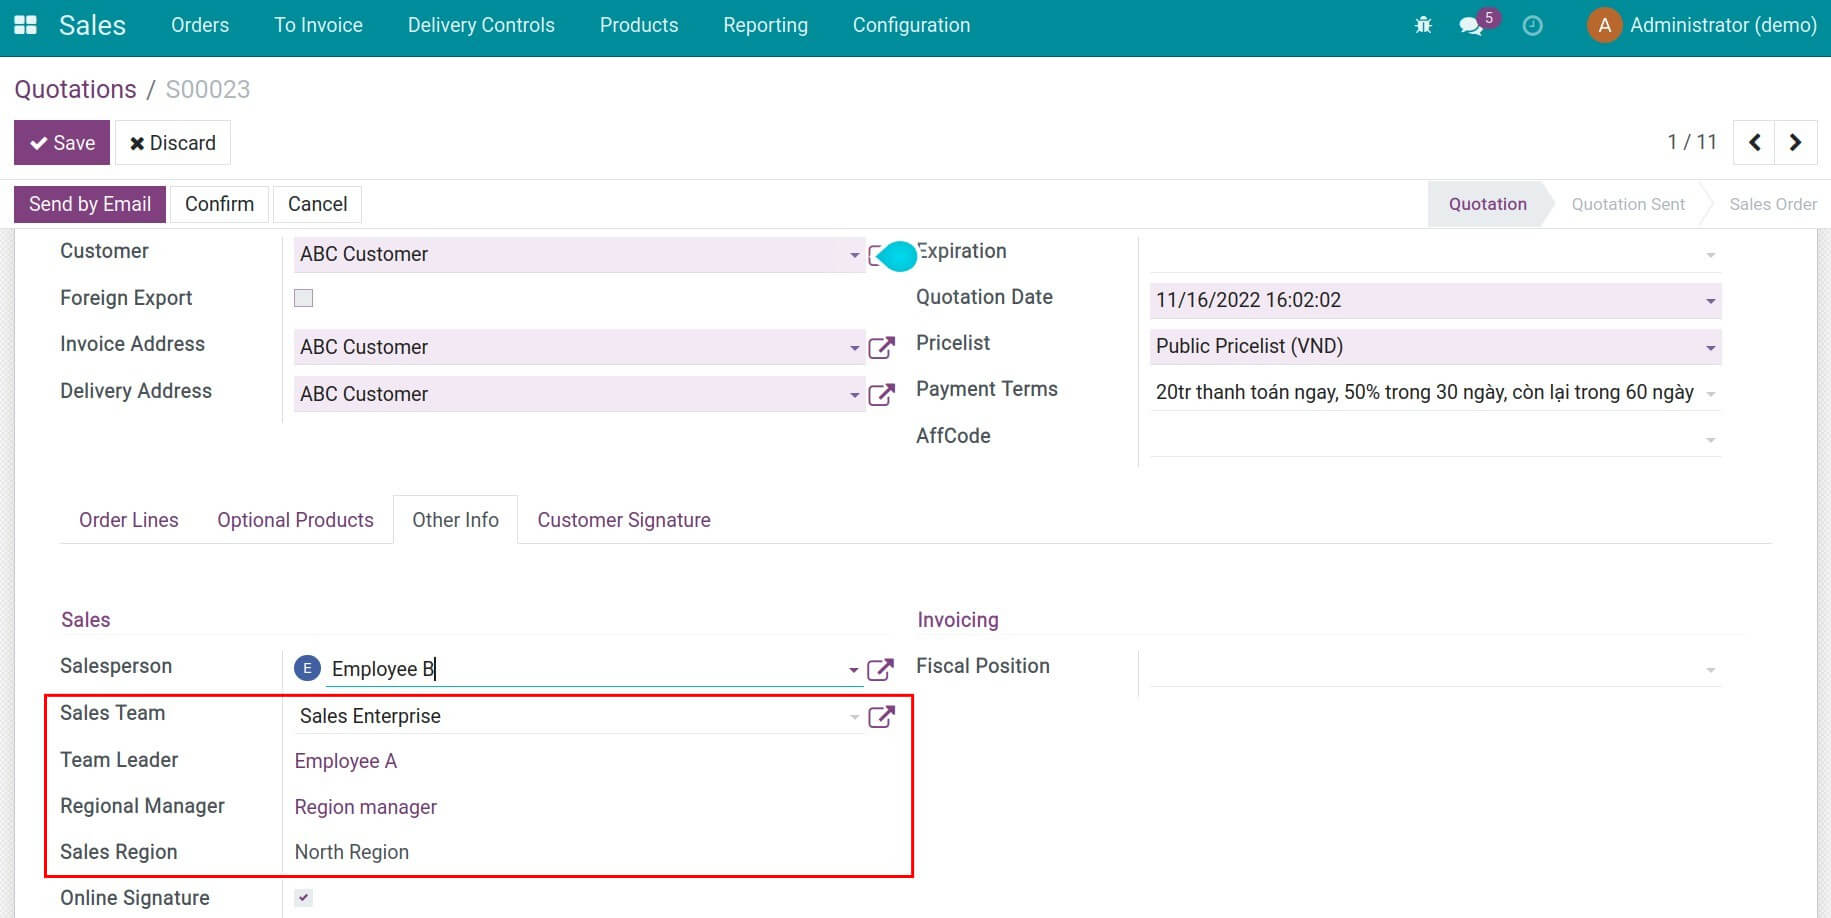Click the Delivery Address external link icon
The image size is (1831, 918).
click(881, 394)
